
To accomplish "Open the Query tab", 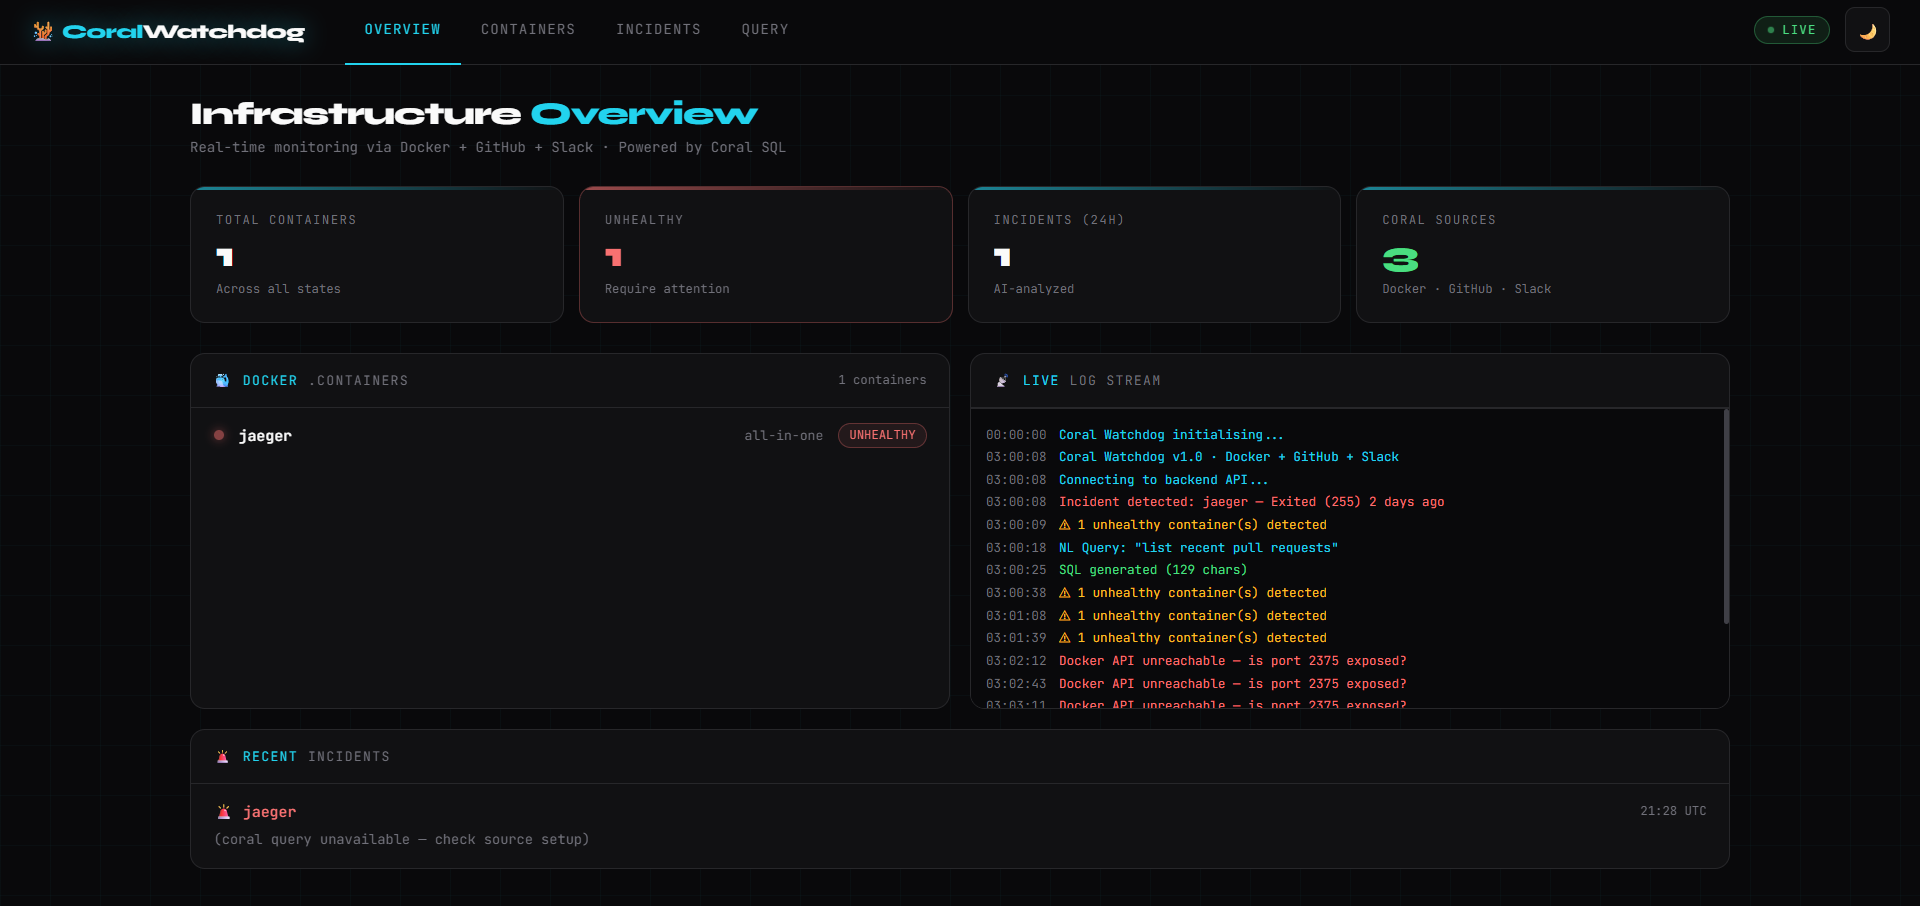I will coord(765,30).
